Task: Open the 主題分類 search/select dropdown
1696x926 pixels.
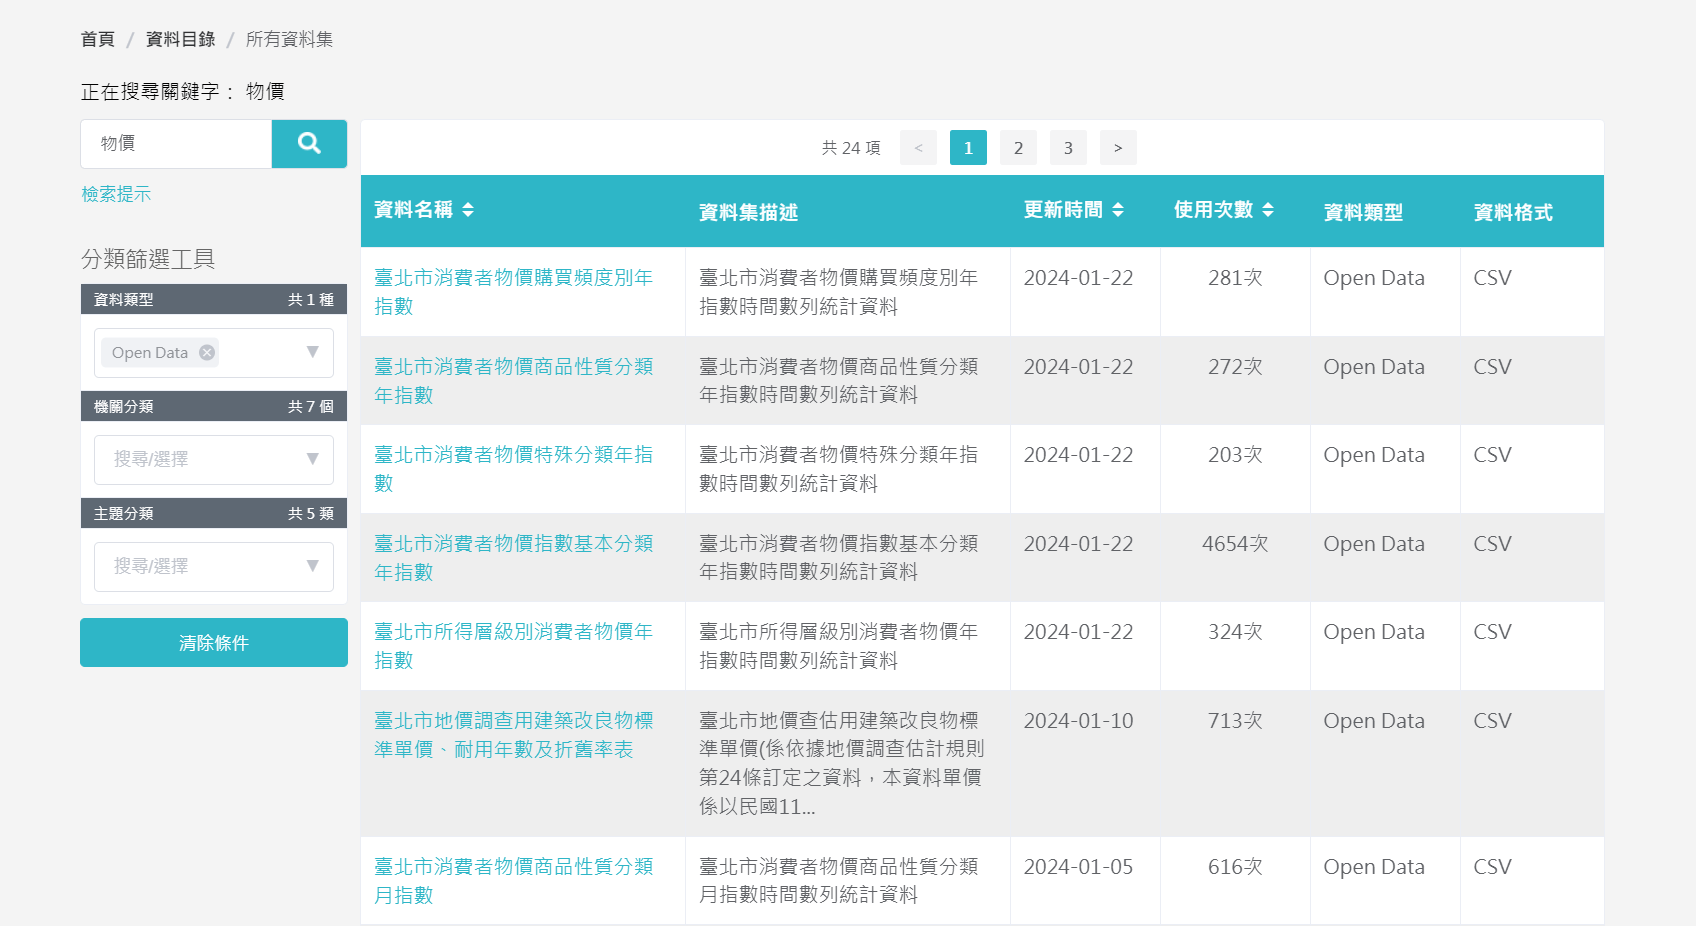Action: pos(214,566)
